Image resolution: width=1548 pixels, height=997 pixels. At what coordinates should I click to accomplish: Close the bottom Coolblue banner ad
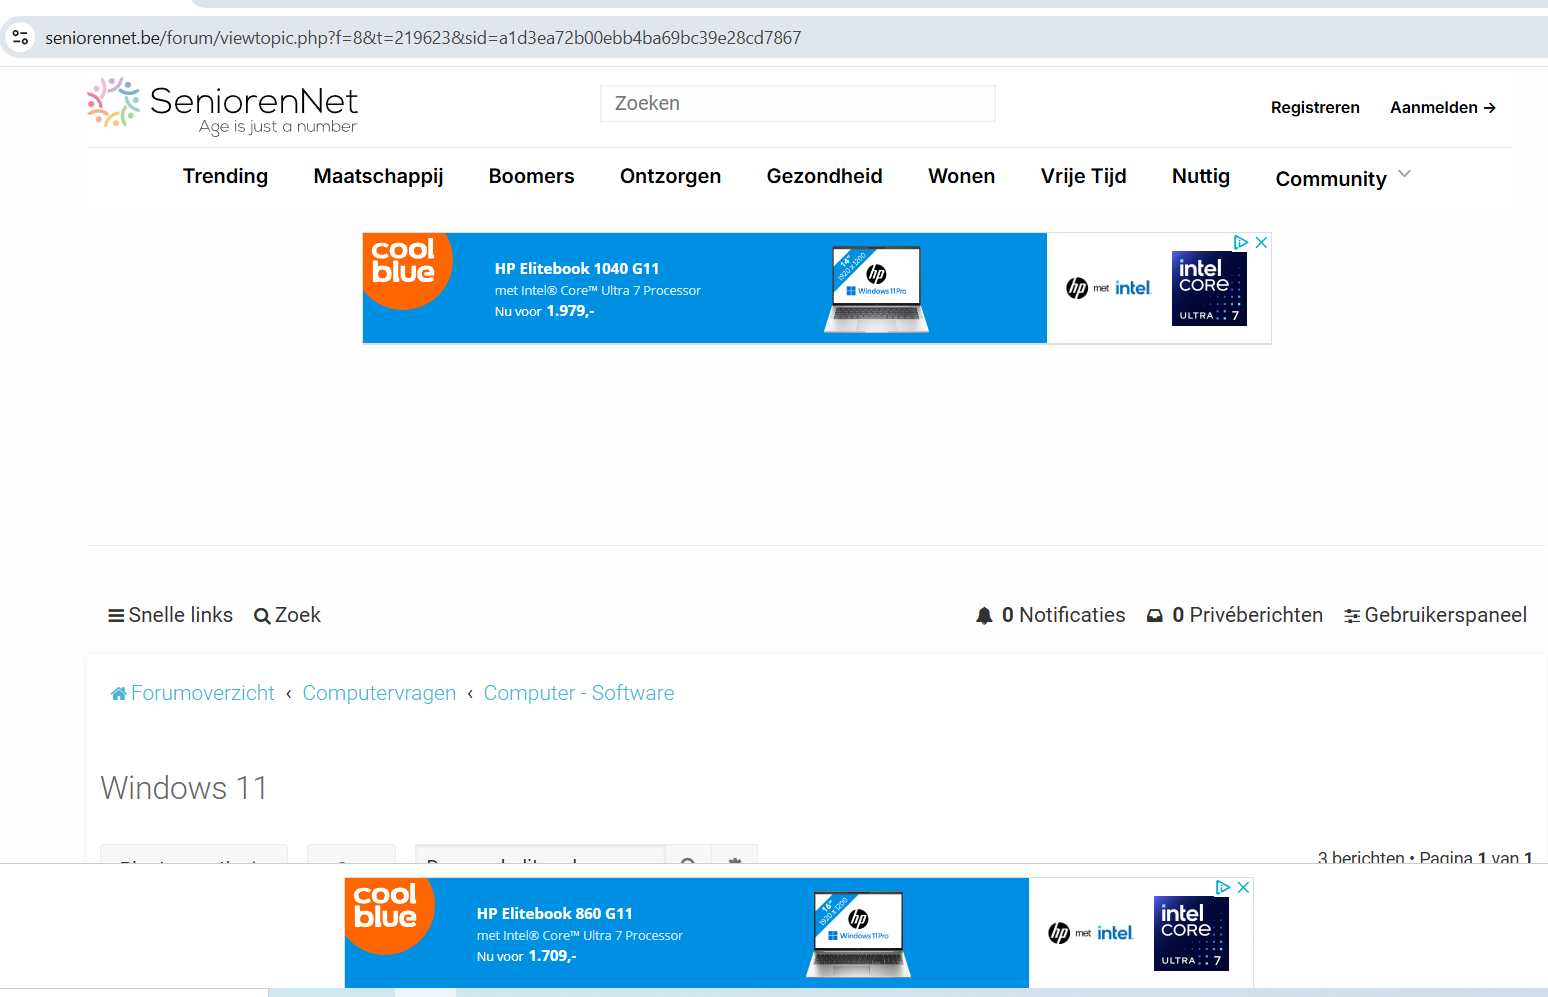pos(1244,887)
